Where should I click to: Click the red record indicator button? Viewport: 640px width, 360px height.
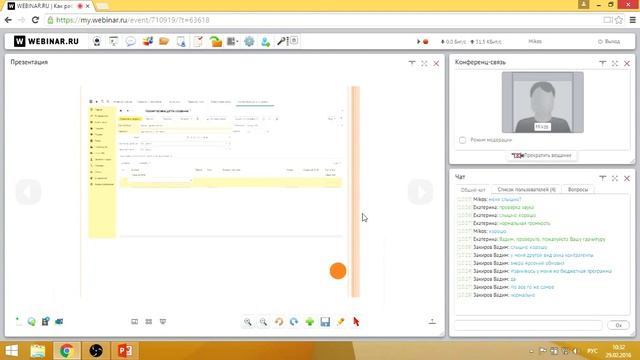(426, 42)
